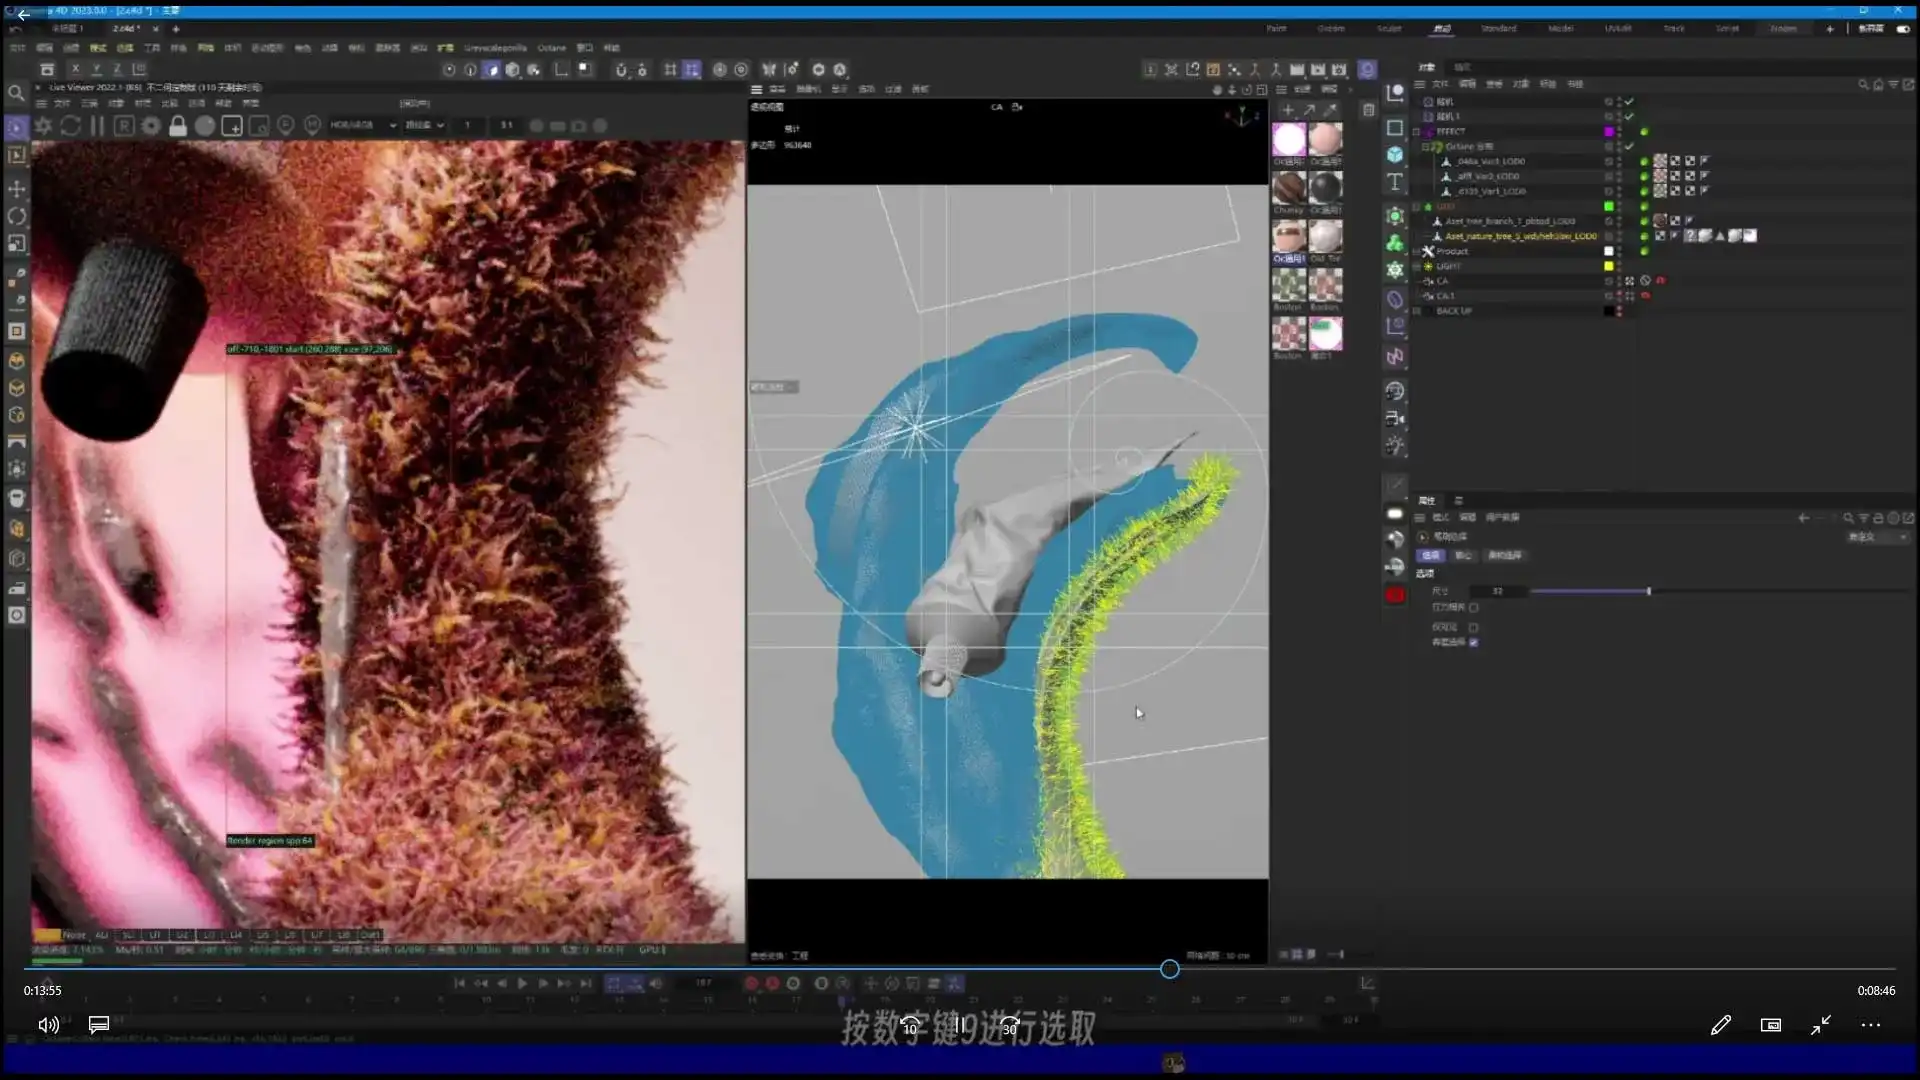1920x1080 pixels.
Task: Play the timeline animation forward
Action: [x=522, y=984]
